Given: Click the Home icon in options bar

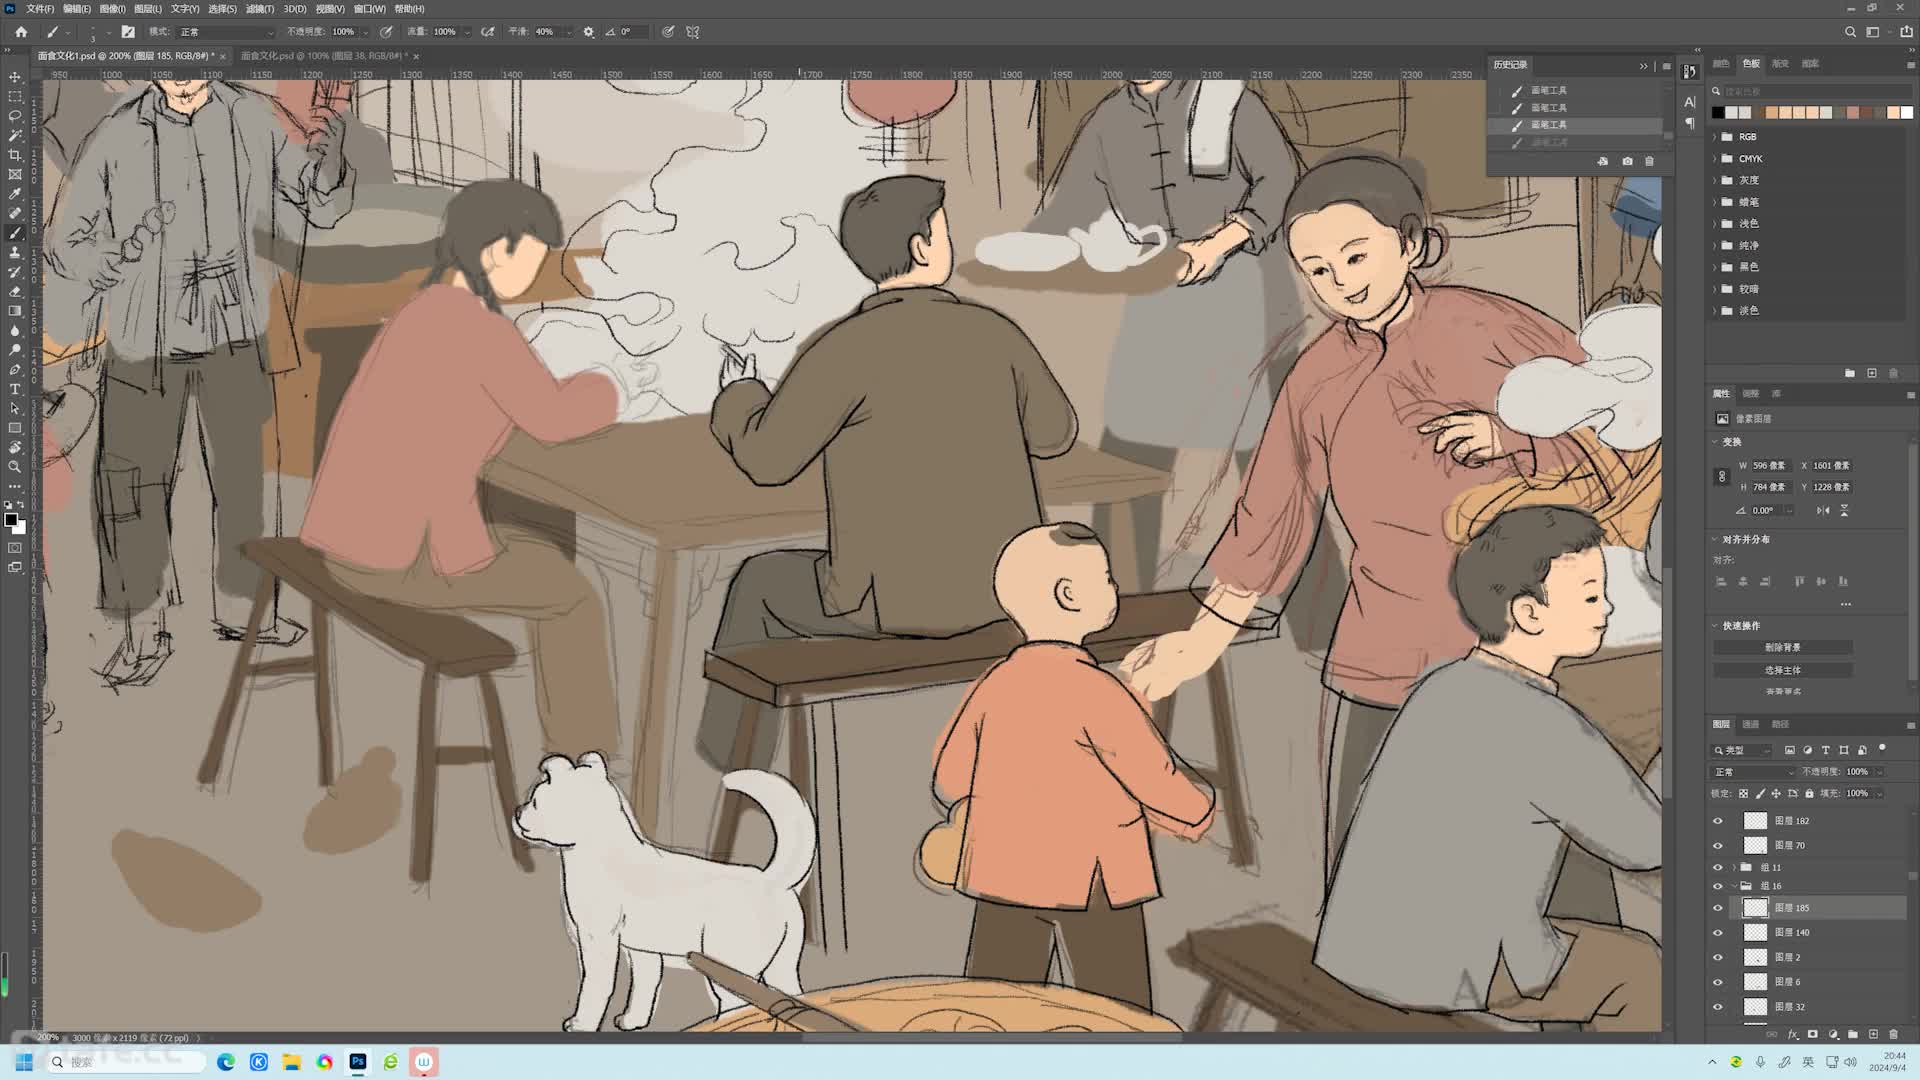Looking at the screenshot, I should click(21, 32).
